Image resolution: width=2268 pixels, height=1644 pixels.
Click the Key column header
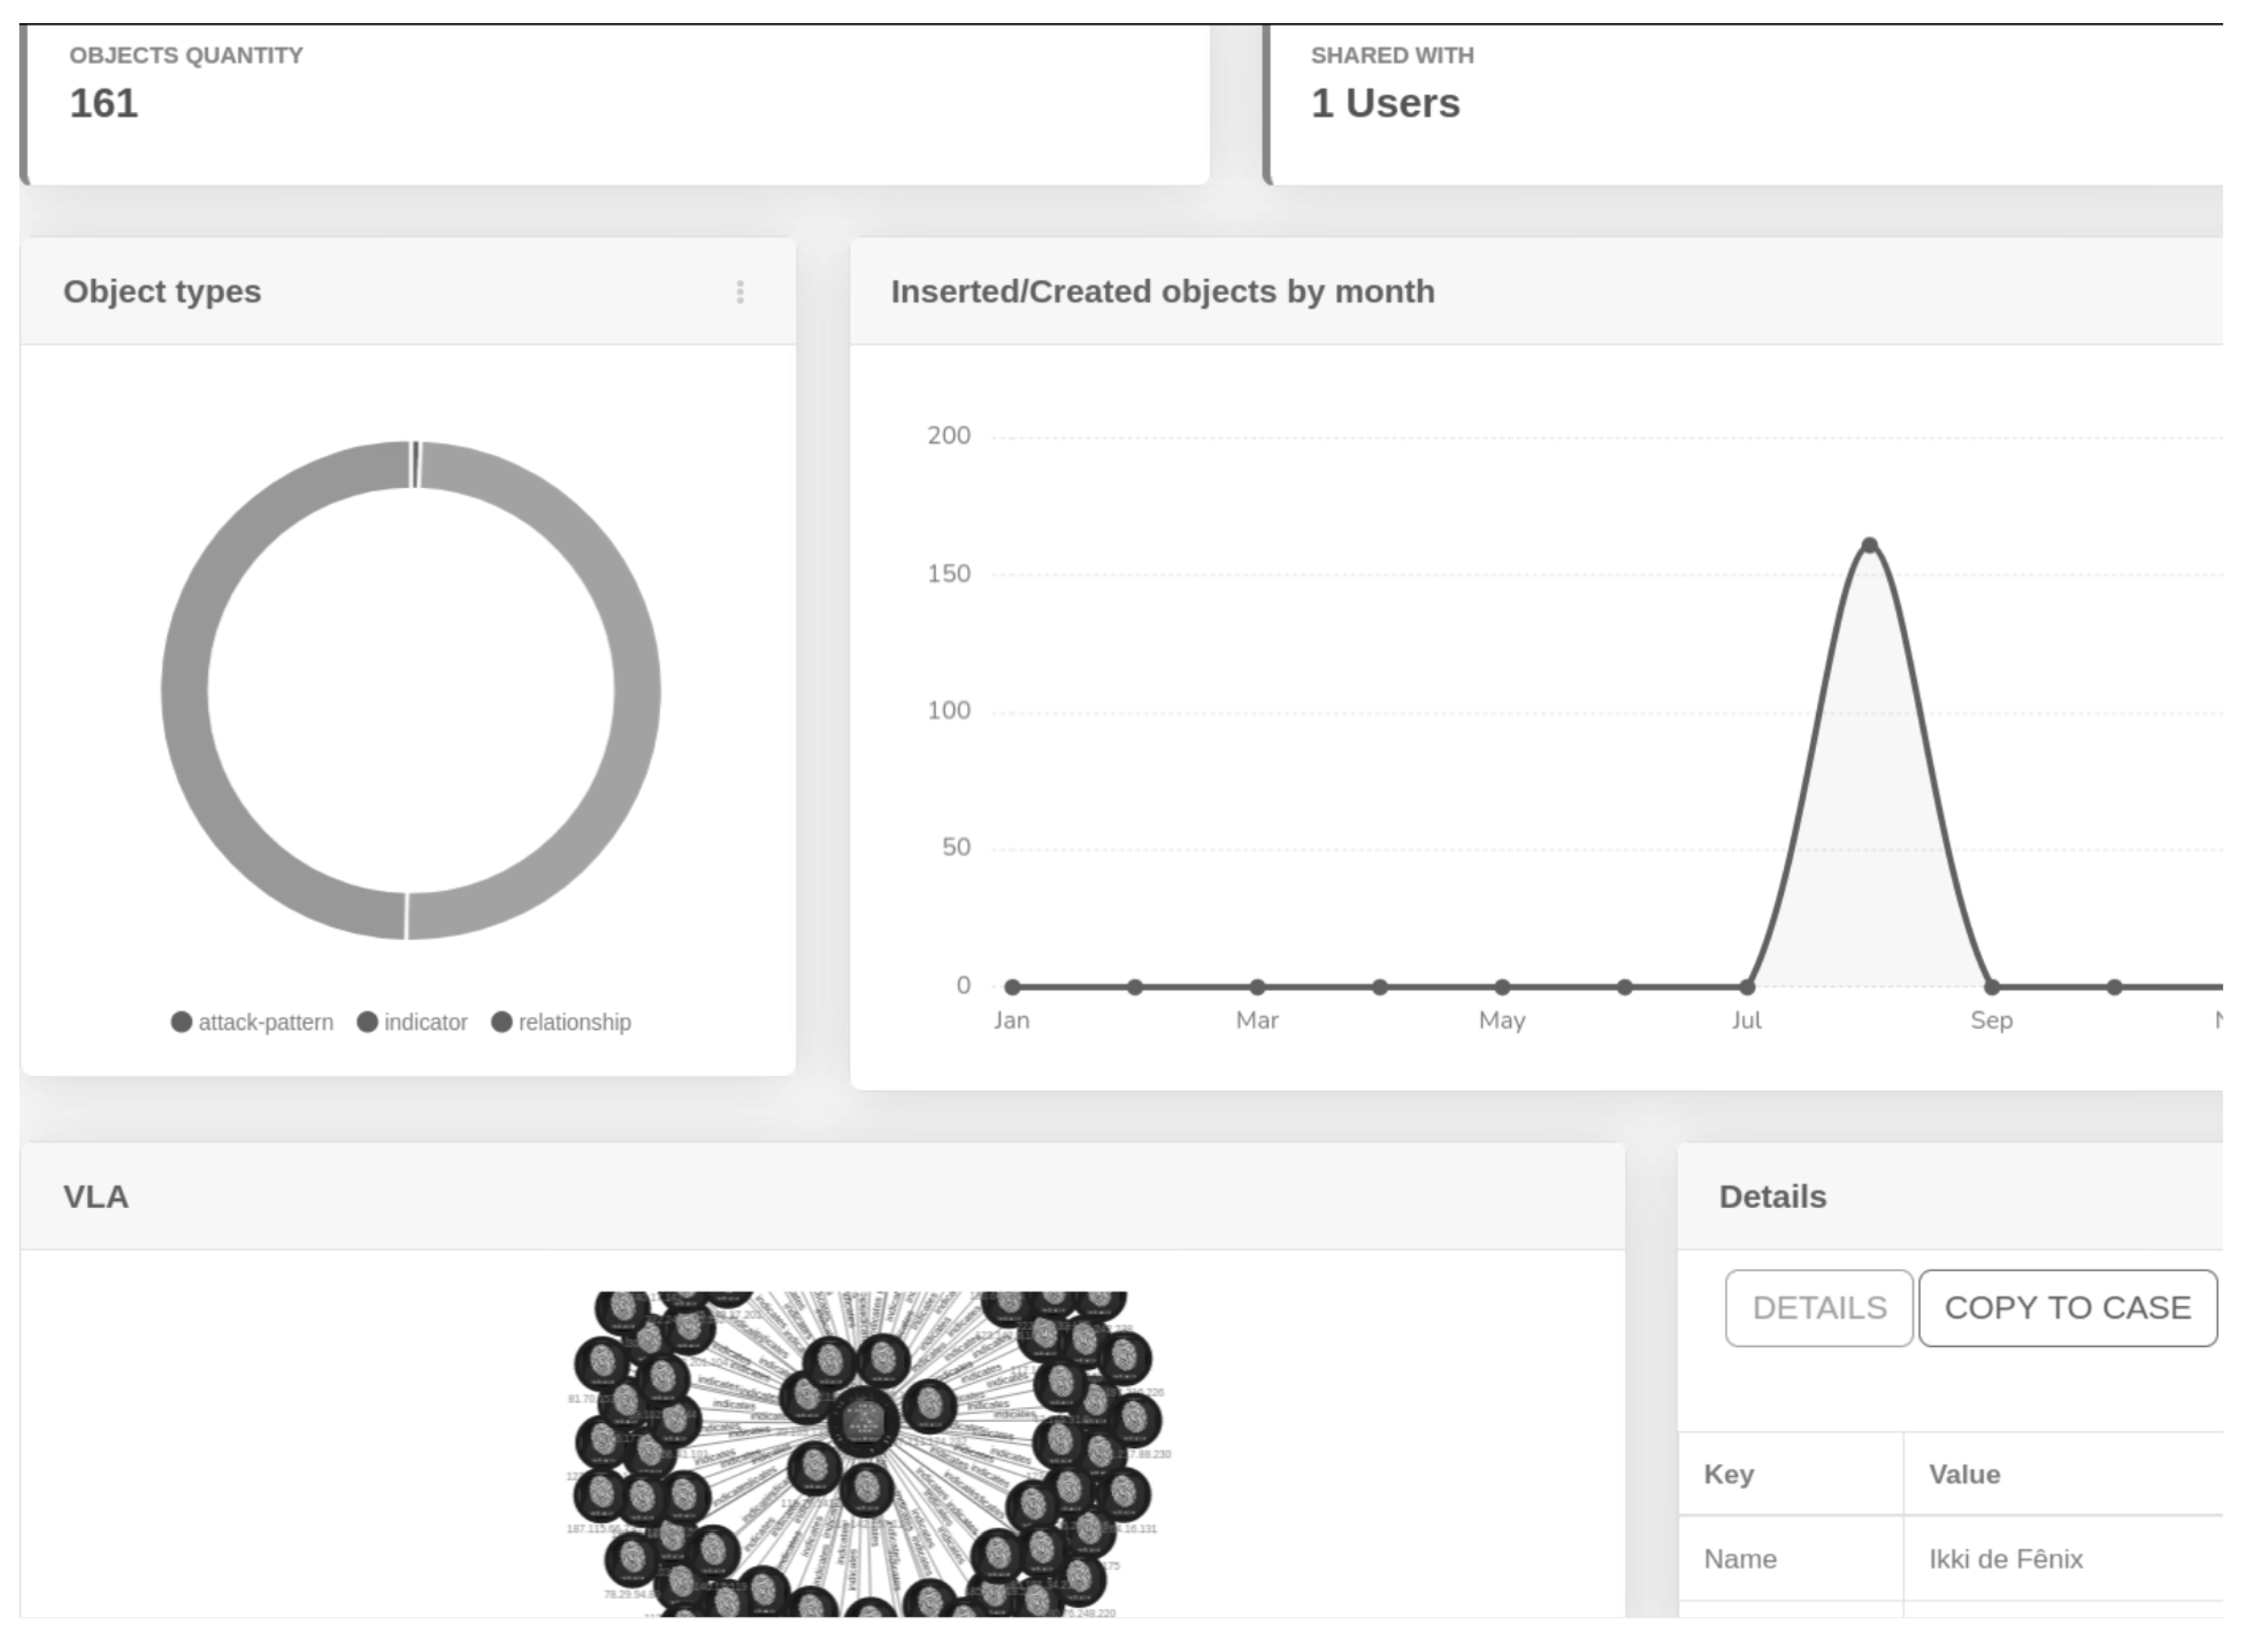(1729, 1475)
